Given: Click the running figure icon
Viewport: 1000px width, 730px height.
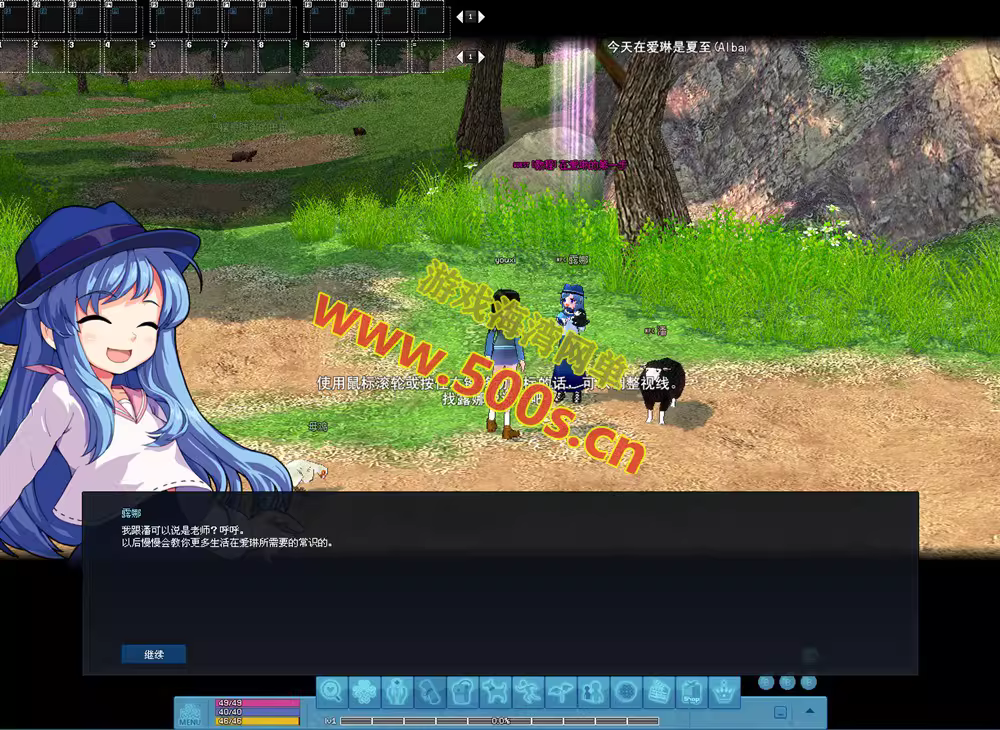Looking at the screenshot, I should point(527,691).
